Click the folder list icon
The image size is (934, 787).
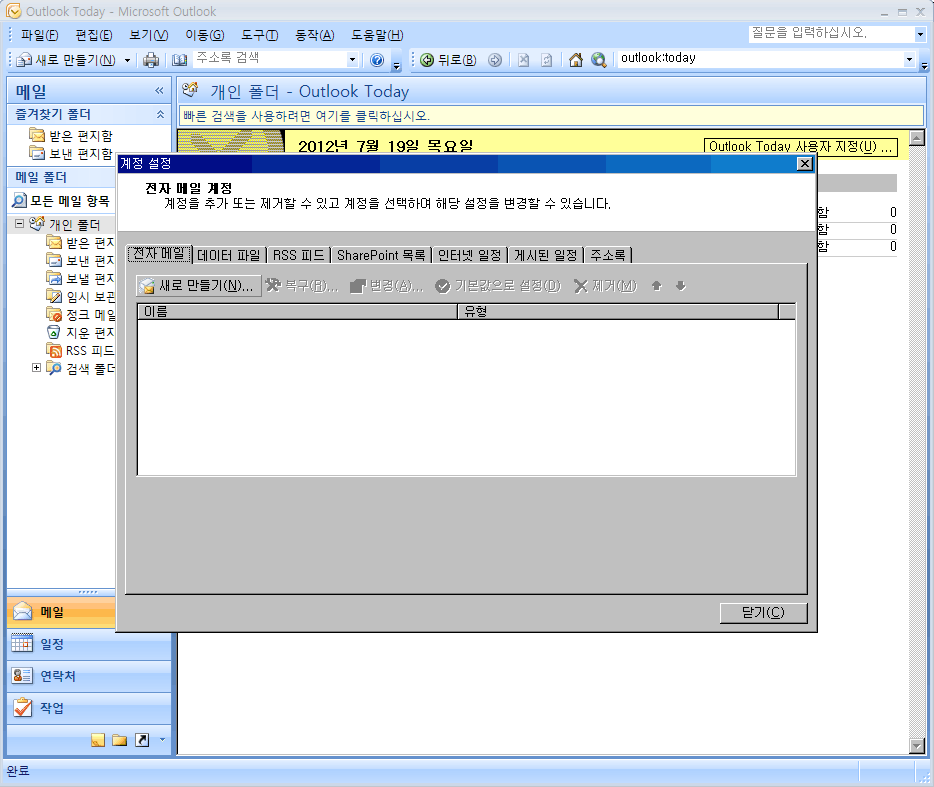[x=120, y=740]
